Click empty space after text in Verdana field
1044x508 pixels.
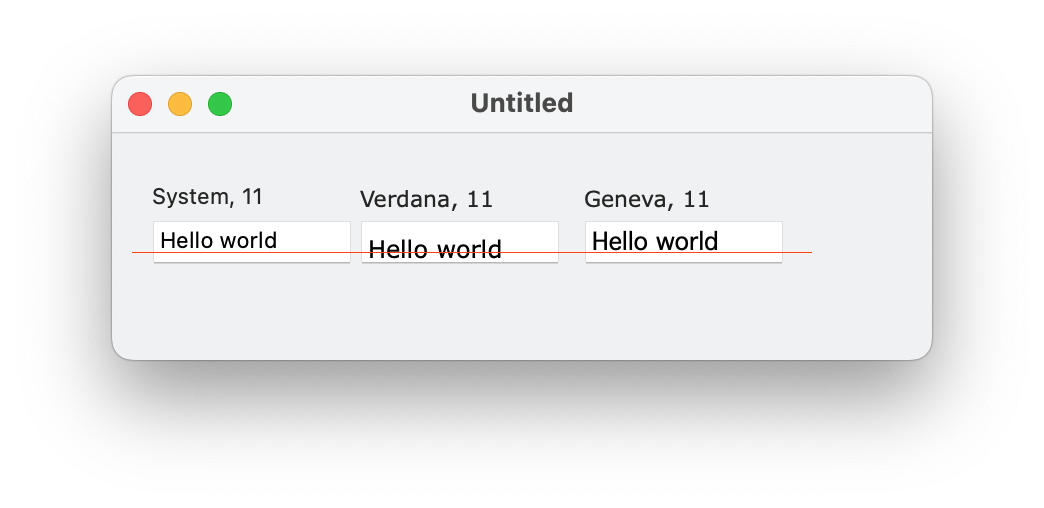click(x=529, y=242)
